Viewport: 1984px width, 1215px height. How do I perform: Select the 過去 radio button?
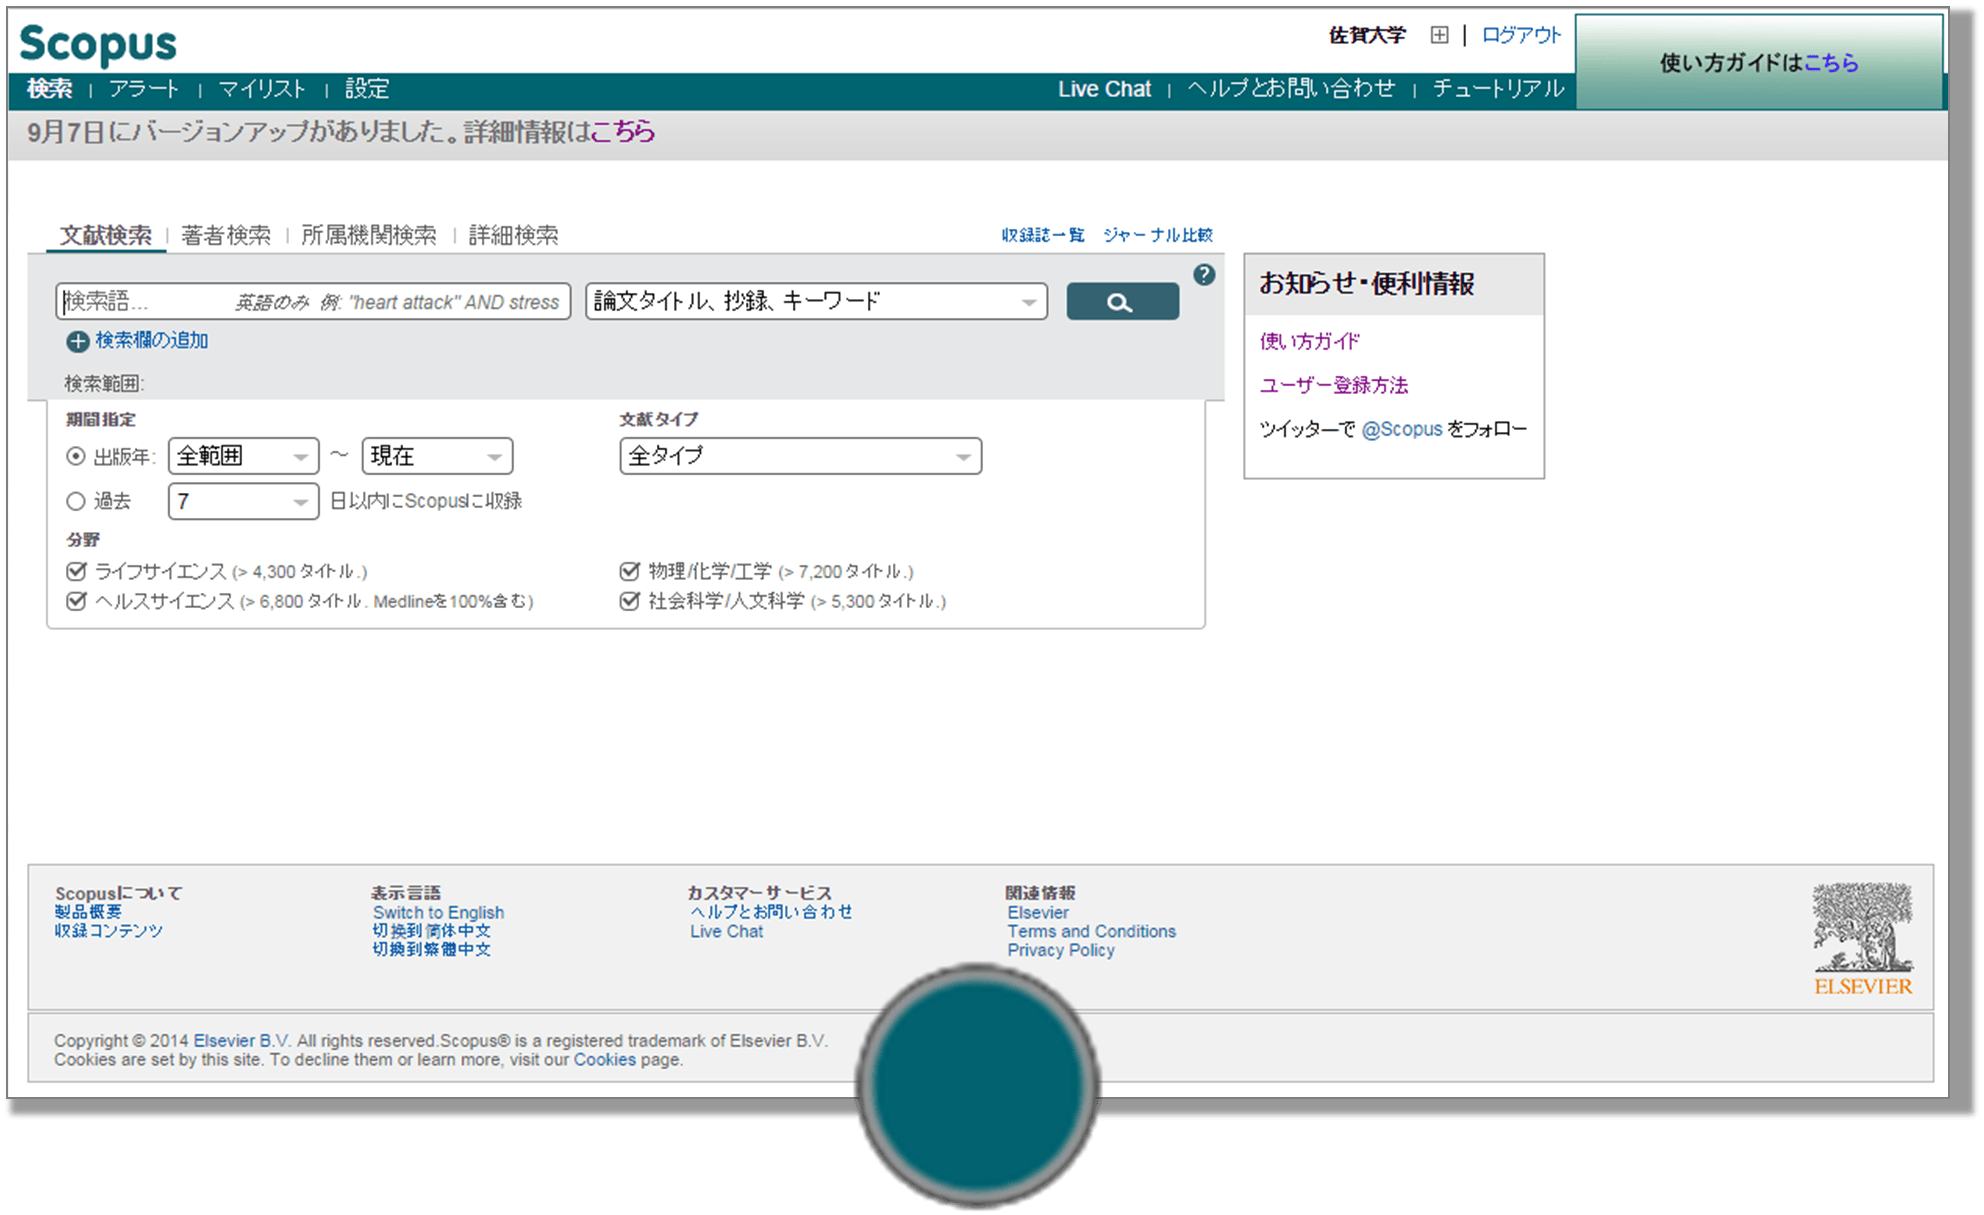click(76, 501)
